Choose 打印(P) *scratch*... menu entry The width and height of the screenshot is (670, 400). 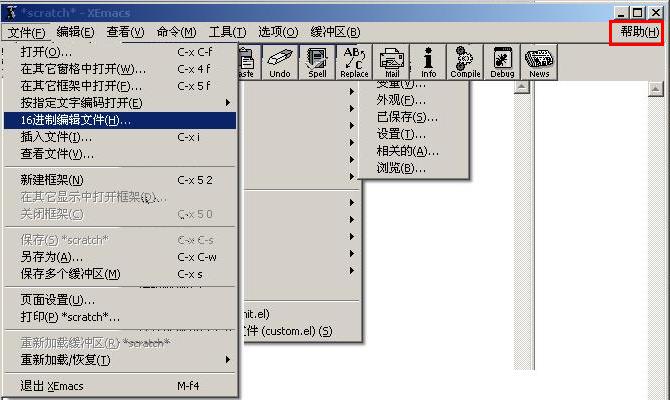pyautogui.click(x=120, y=317)
